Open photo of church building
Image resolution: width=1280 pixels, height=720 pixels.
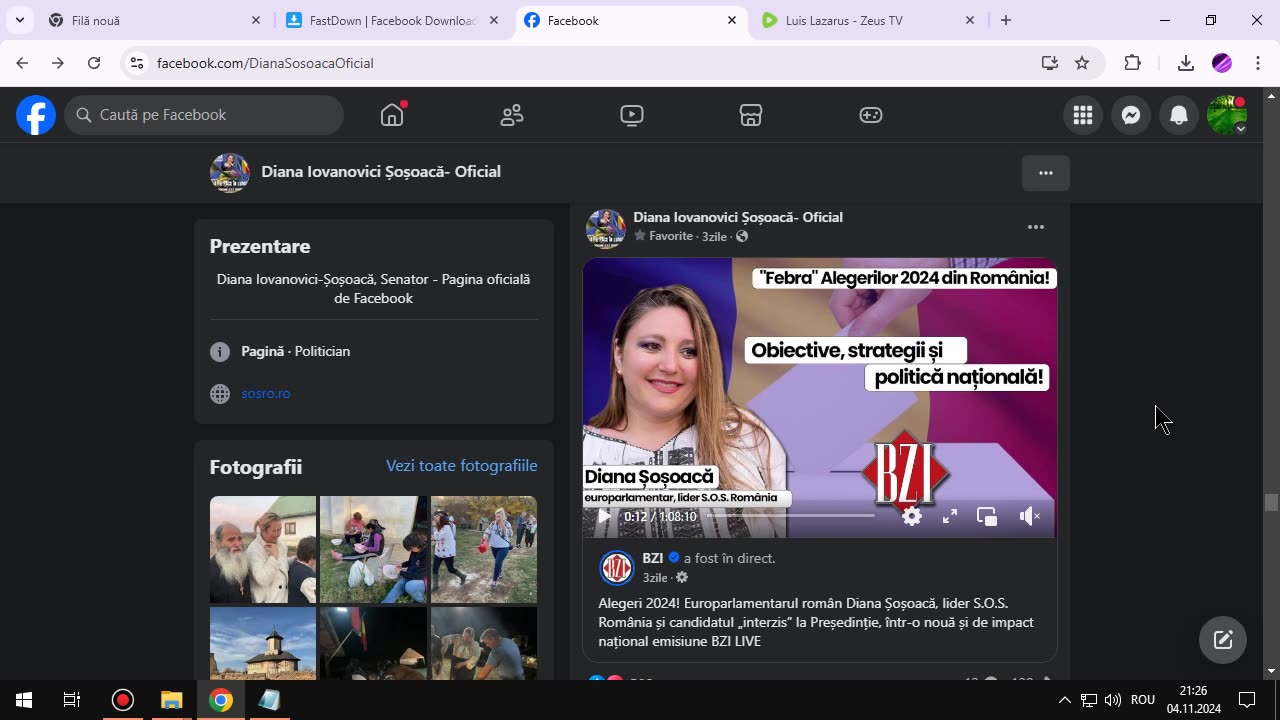click(x=263, y=643)
